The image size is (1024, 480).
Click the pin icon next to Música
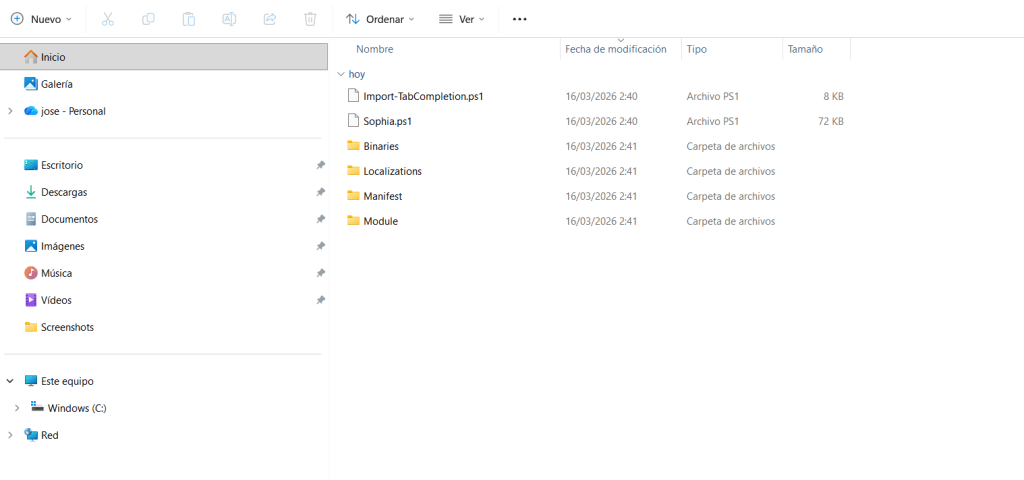(x=320, y=273)
